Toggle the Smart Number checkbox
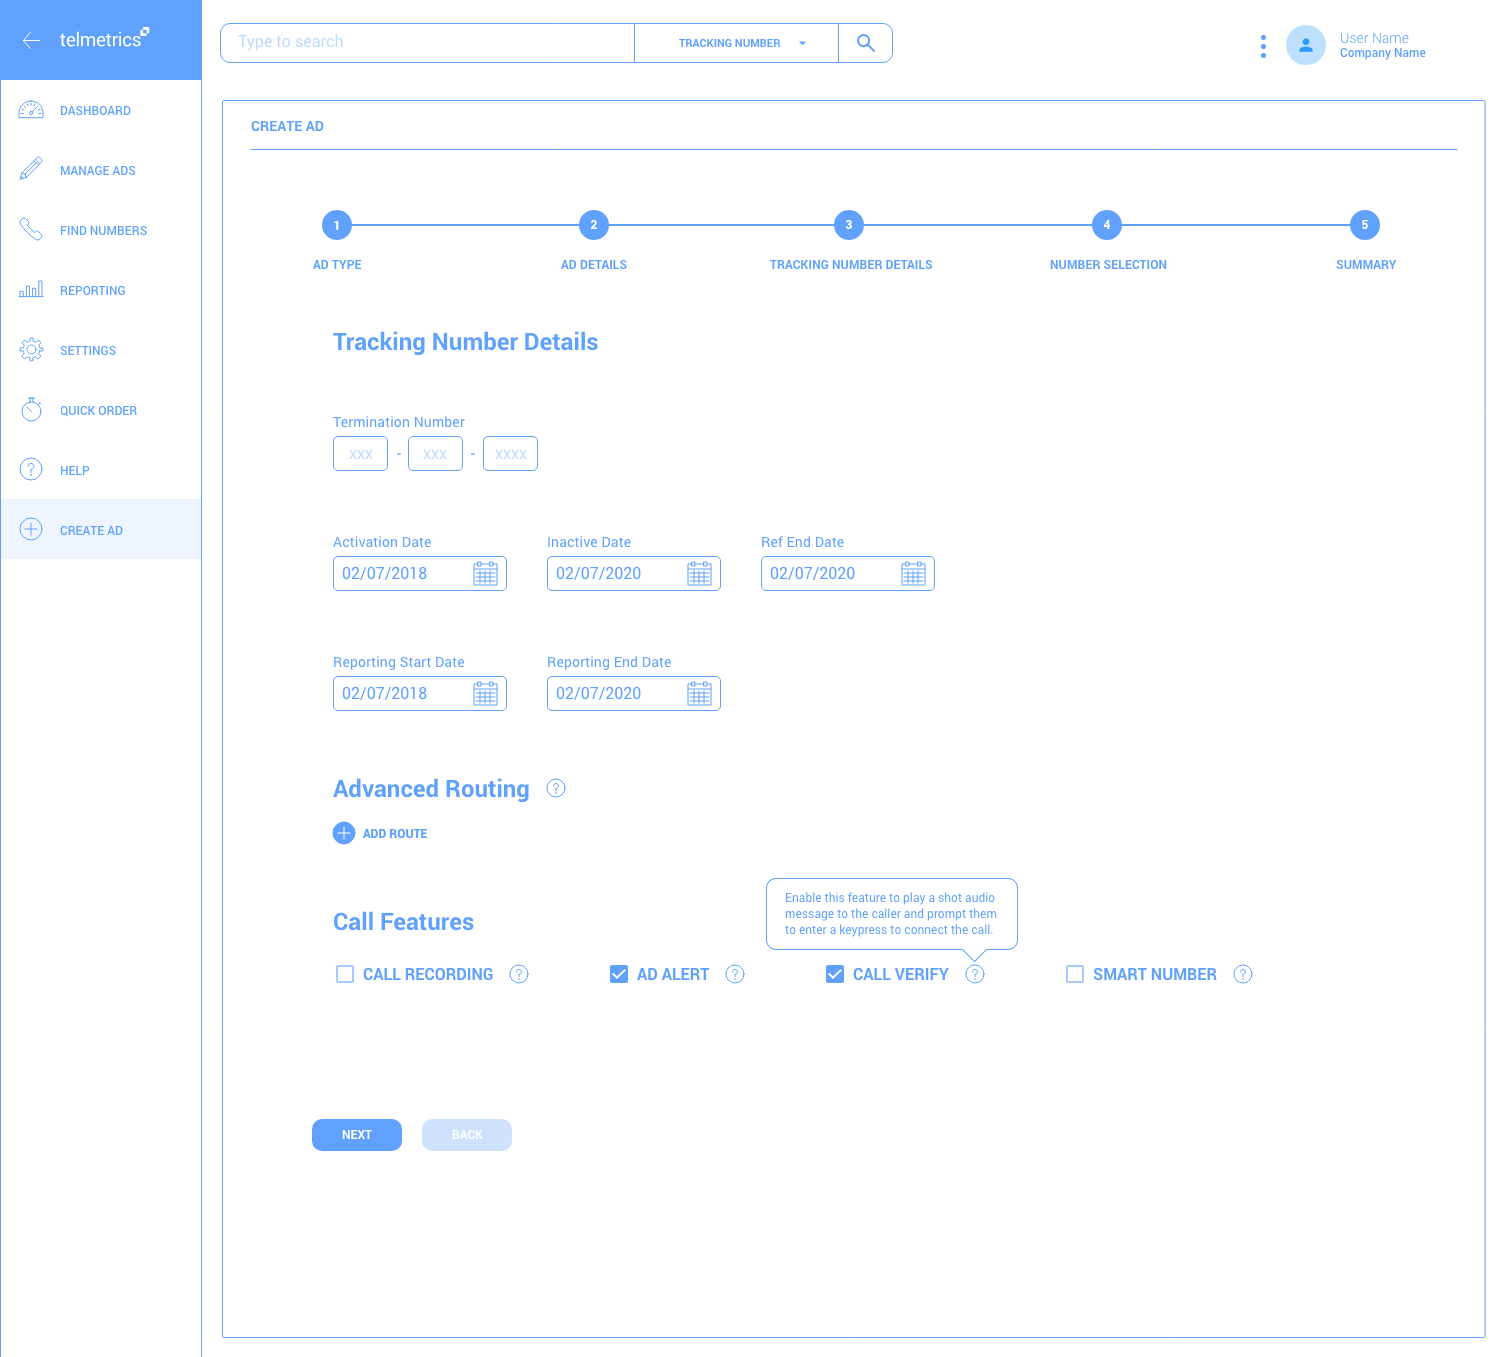Viewport: 1506px width, 1357px height. 1075,974
